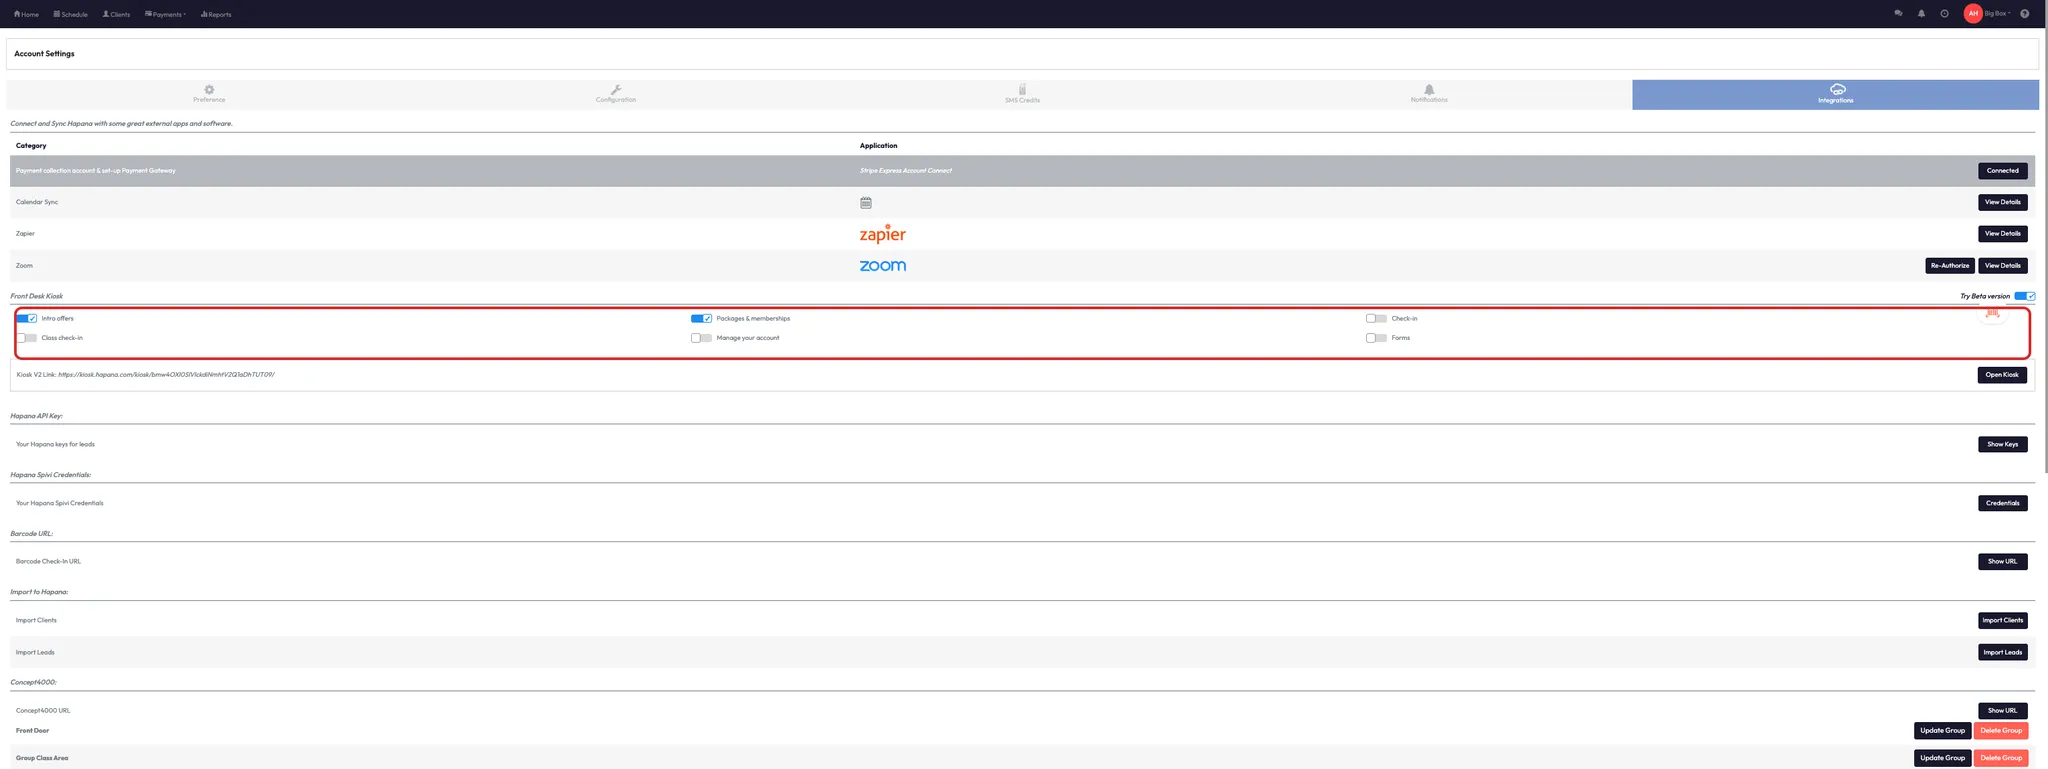This screenshot has height=769, width=2048.
Task: Show the Barcode Check-In URL
Action: (x=2003, y=562)
